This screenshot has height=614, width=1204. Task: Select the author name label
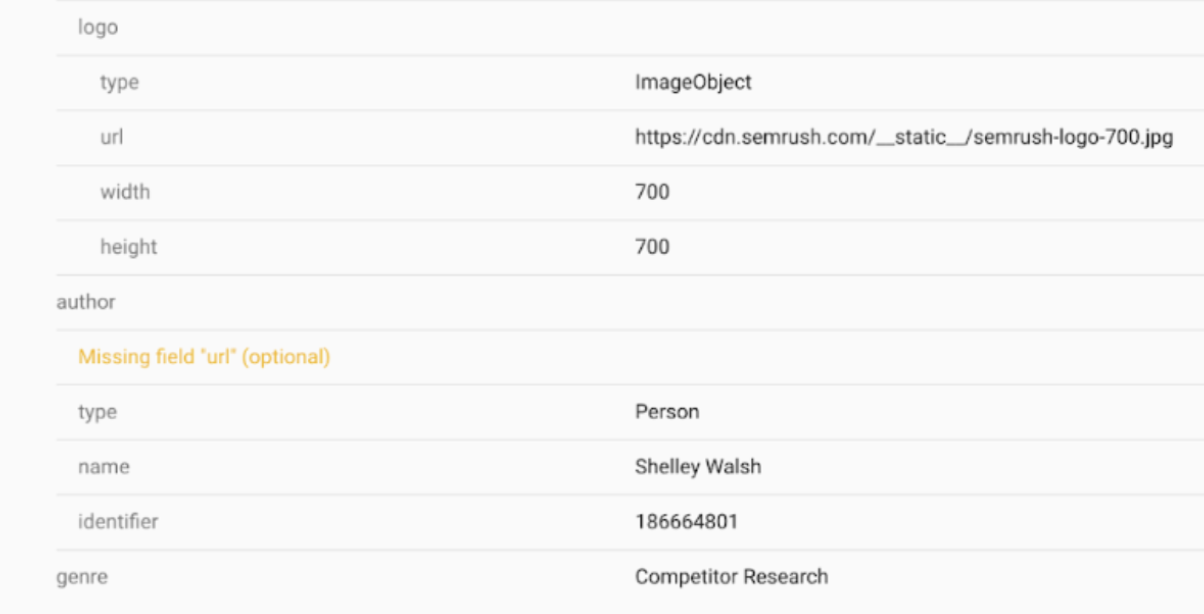tap(103, 467)
